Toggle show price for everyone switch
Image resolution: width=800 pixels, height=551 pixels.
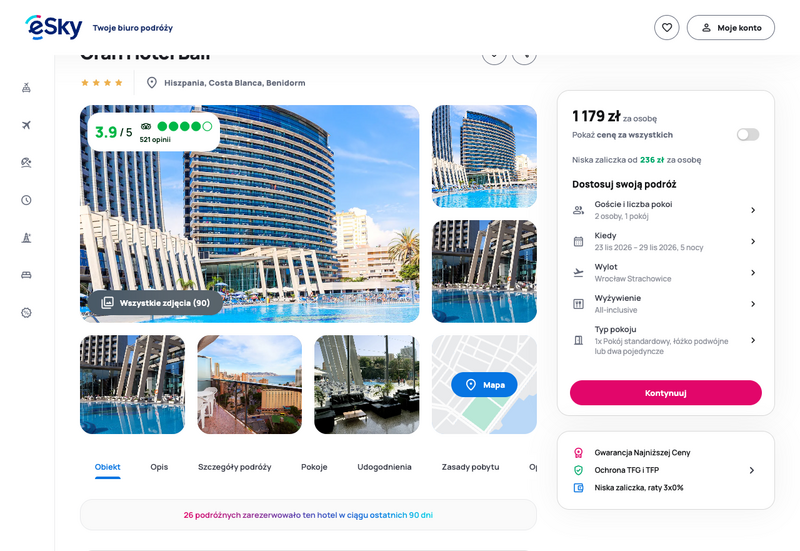[x=748, y=135]
